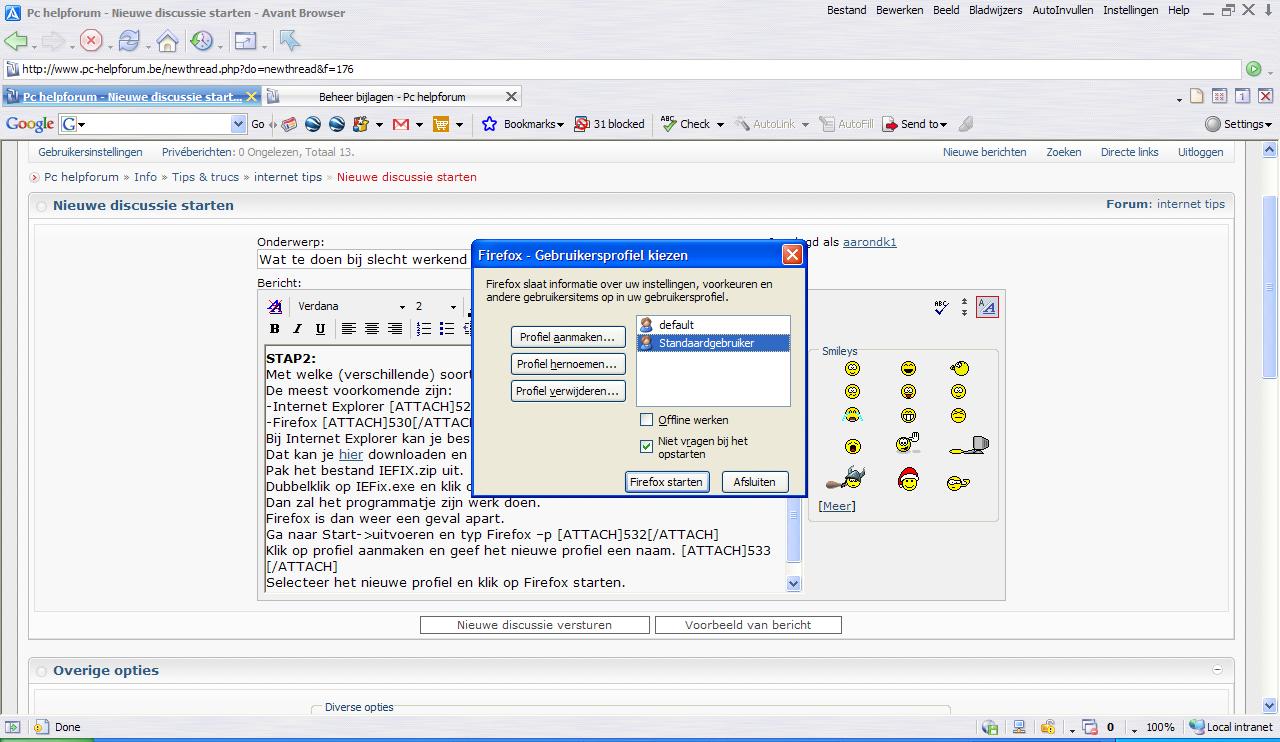Insert the viking helmet smiley
1280x742 pixels.
pos(846,478)
